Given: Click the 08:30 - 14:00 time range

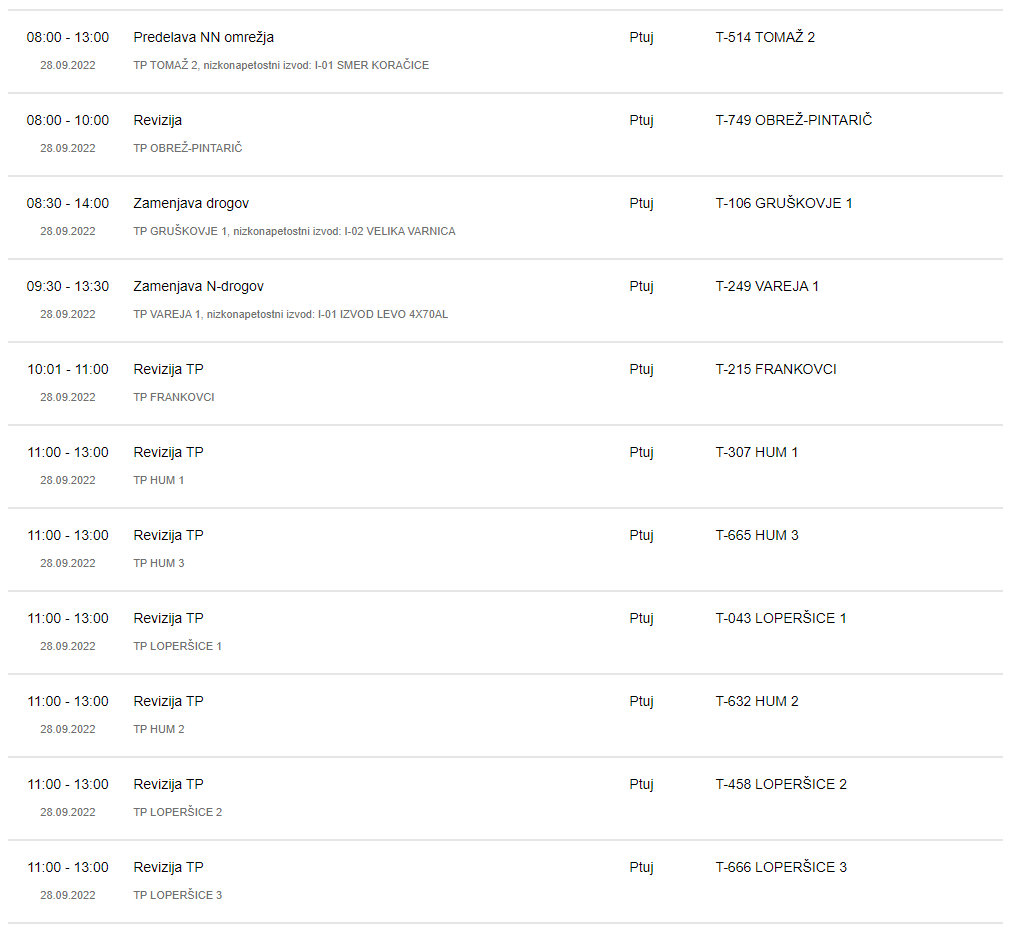Looking at the screenshot, I should click(68, 203).
